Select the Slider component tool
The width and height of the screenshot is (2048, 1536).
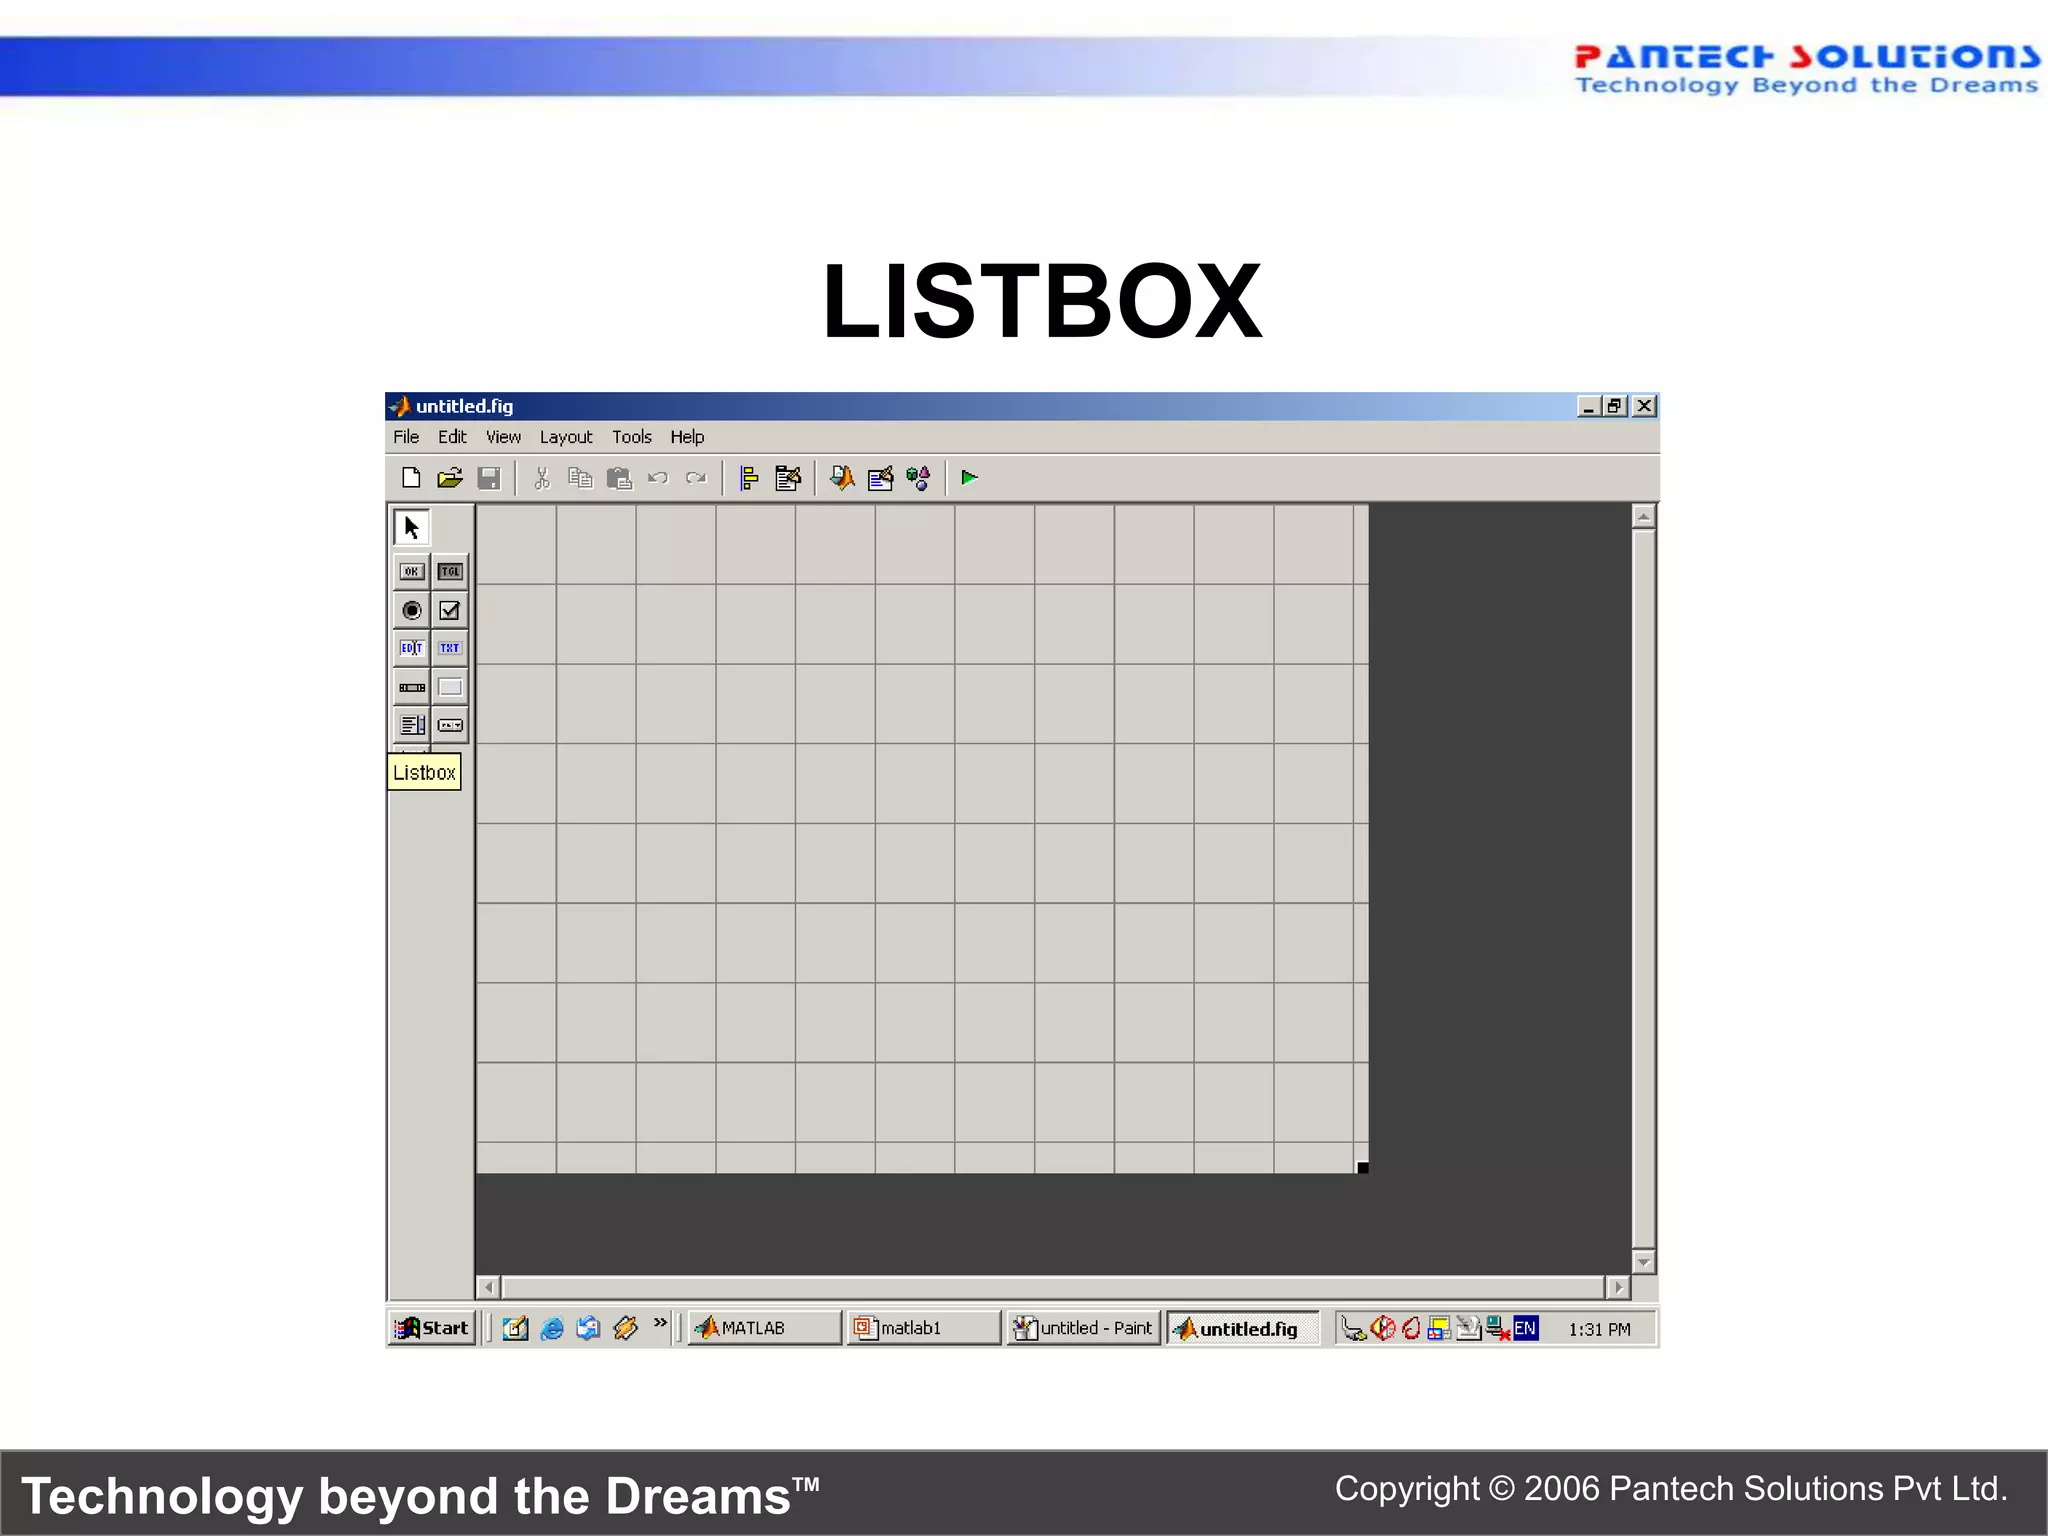tap(412, 687)
